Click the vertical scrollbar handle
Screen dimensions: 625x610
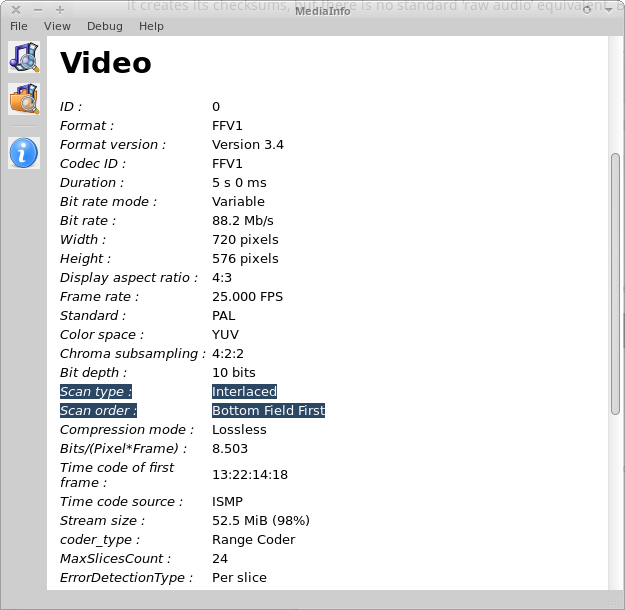coord(615,283)
